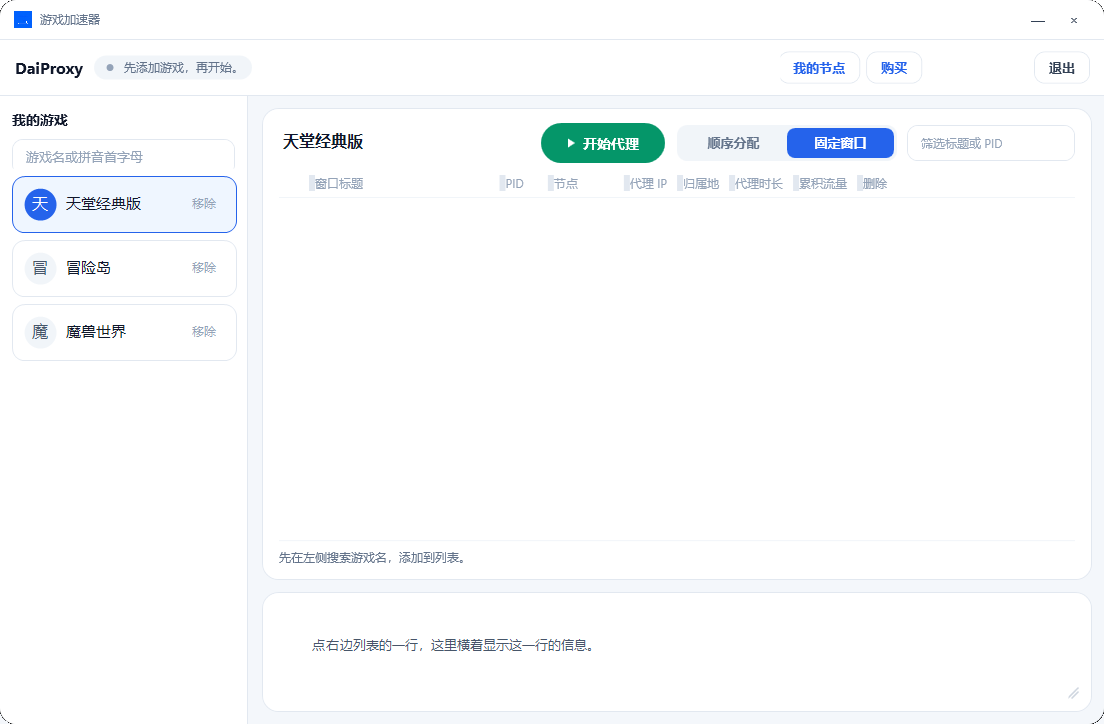
Task: Remove 天堂经典版 from game list
Action: click(x=204, y=204)
